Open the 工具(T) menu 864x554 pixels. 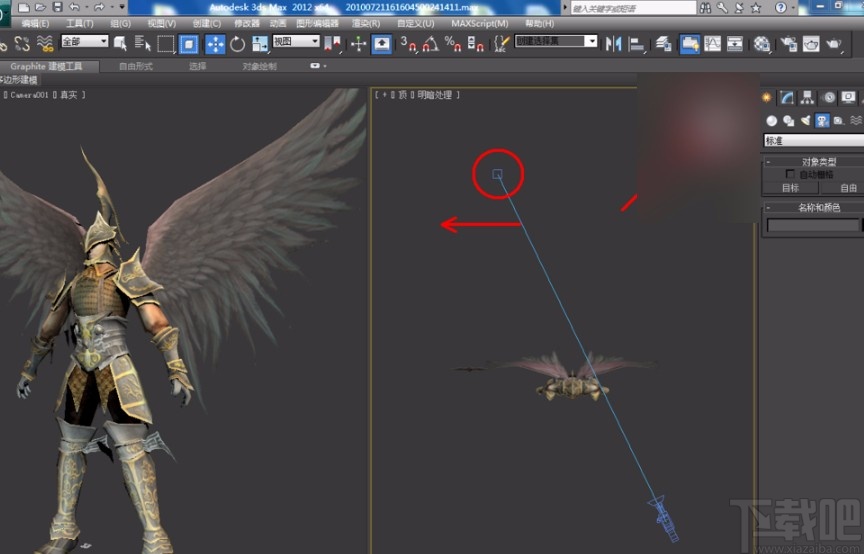79,23
